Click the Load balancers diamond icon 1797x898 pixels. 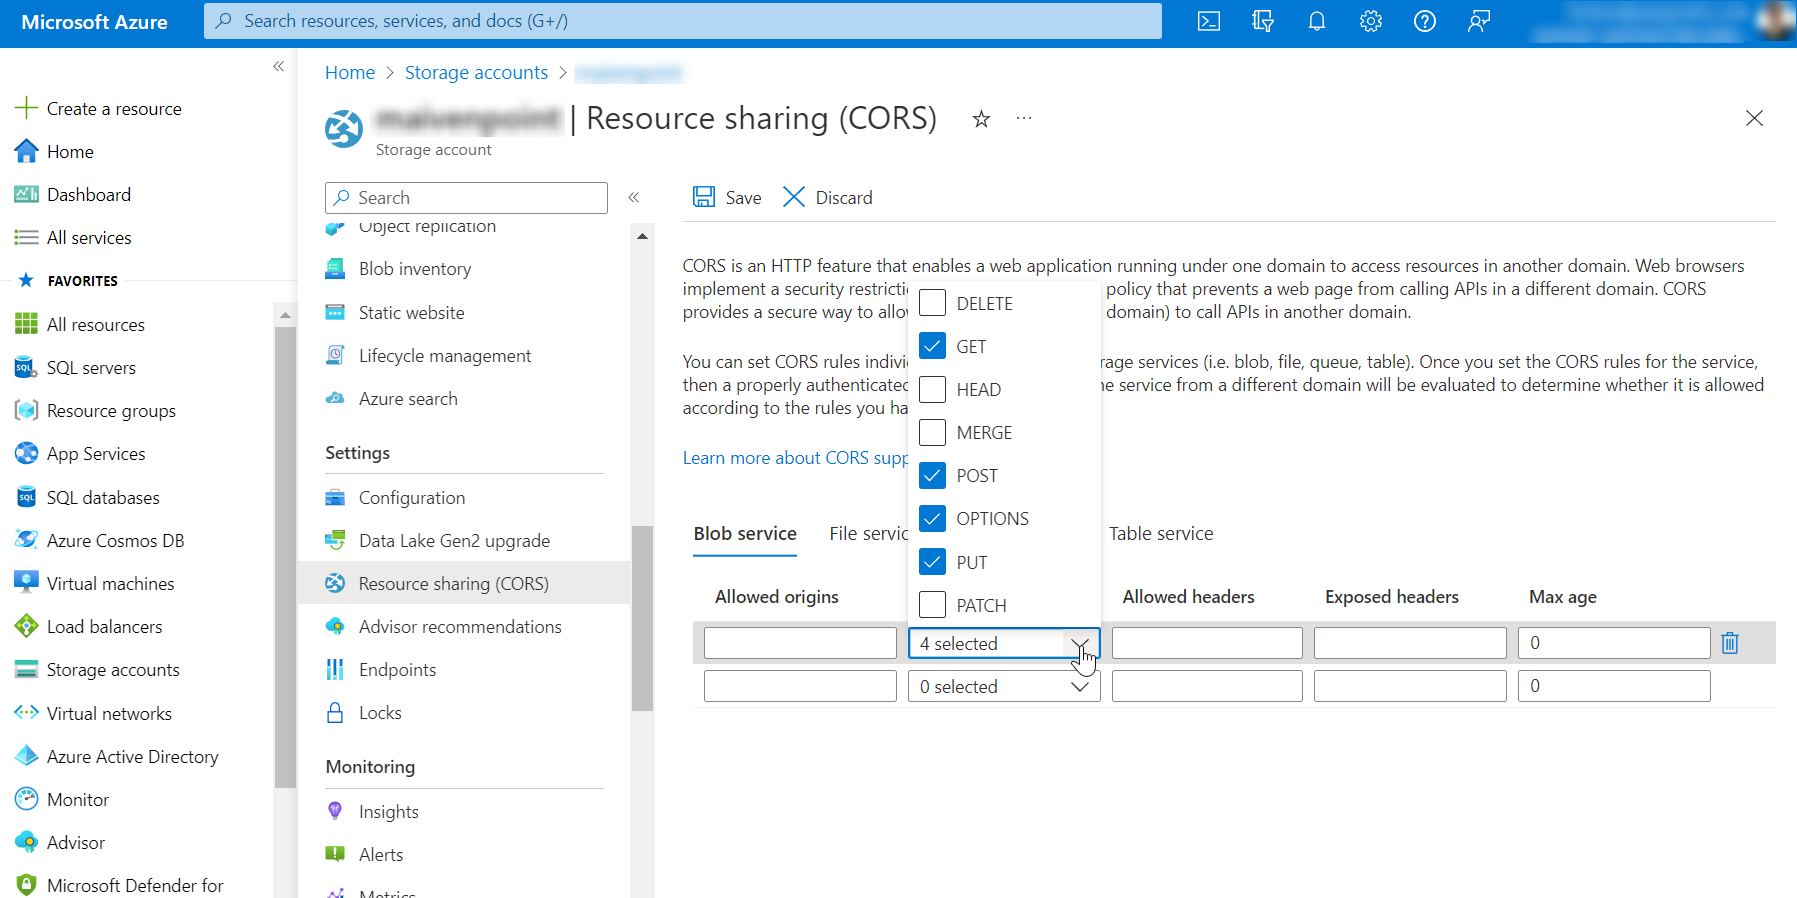click(26, 626)
